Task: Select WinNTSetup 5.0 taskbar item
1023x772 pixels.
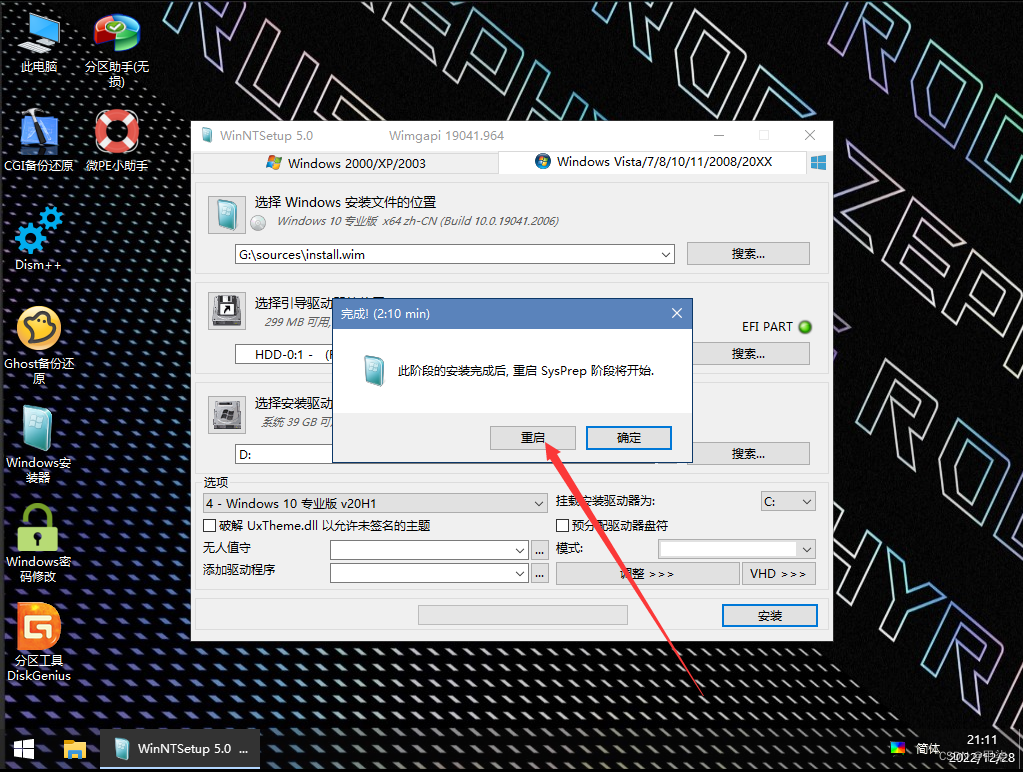Action: pyautogui.click(x=180, y=749)
